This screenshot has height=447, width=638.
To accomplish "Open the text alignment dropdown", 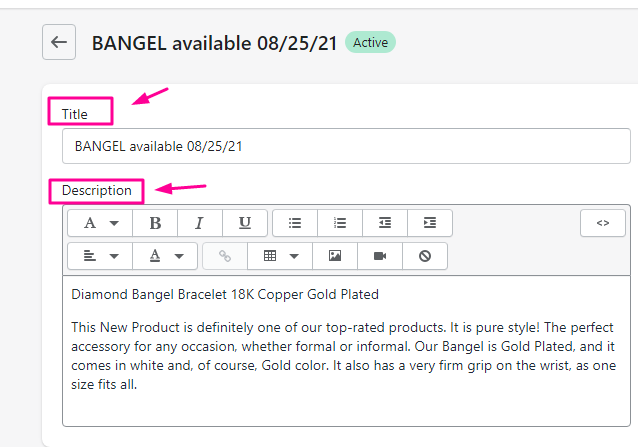I will (x=100, y=256).
